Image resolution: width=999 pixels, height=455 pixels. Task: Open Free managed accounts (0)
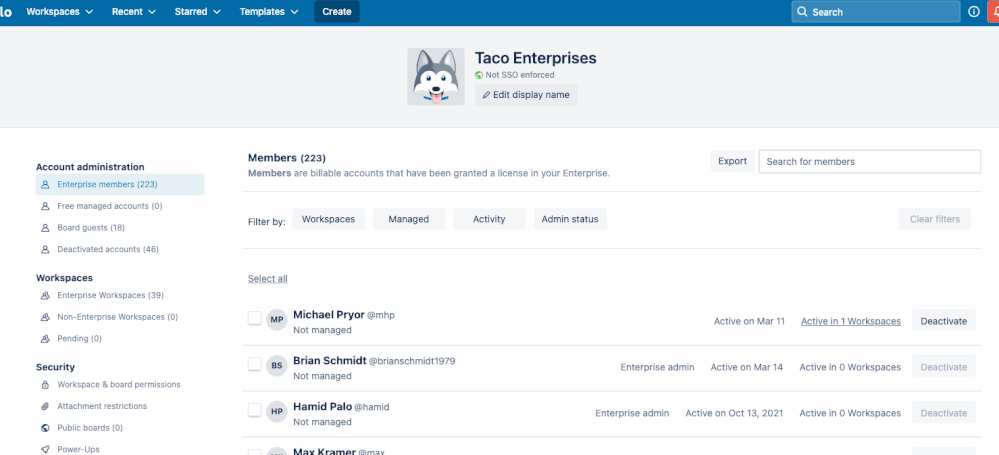click(x=110, y=206)
